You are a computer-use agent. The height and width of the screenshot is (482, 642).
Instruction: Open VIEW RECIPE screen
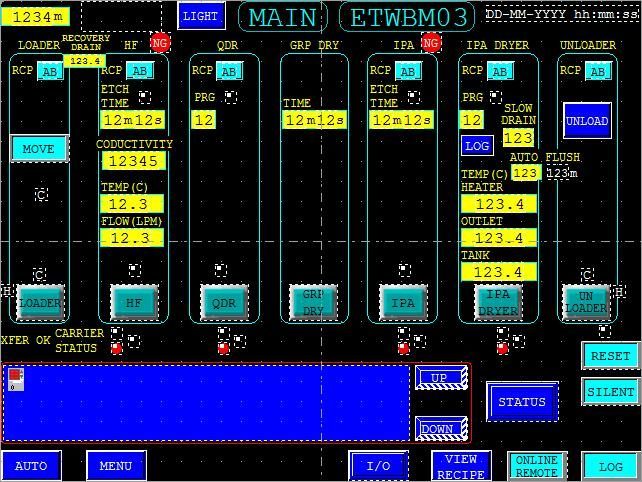pos(461,466)
